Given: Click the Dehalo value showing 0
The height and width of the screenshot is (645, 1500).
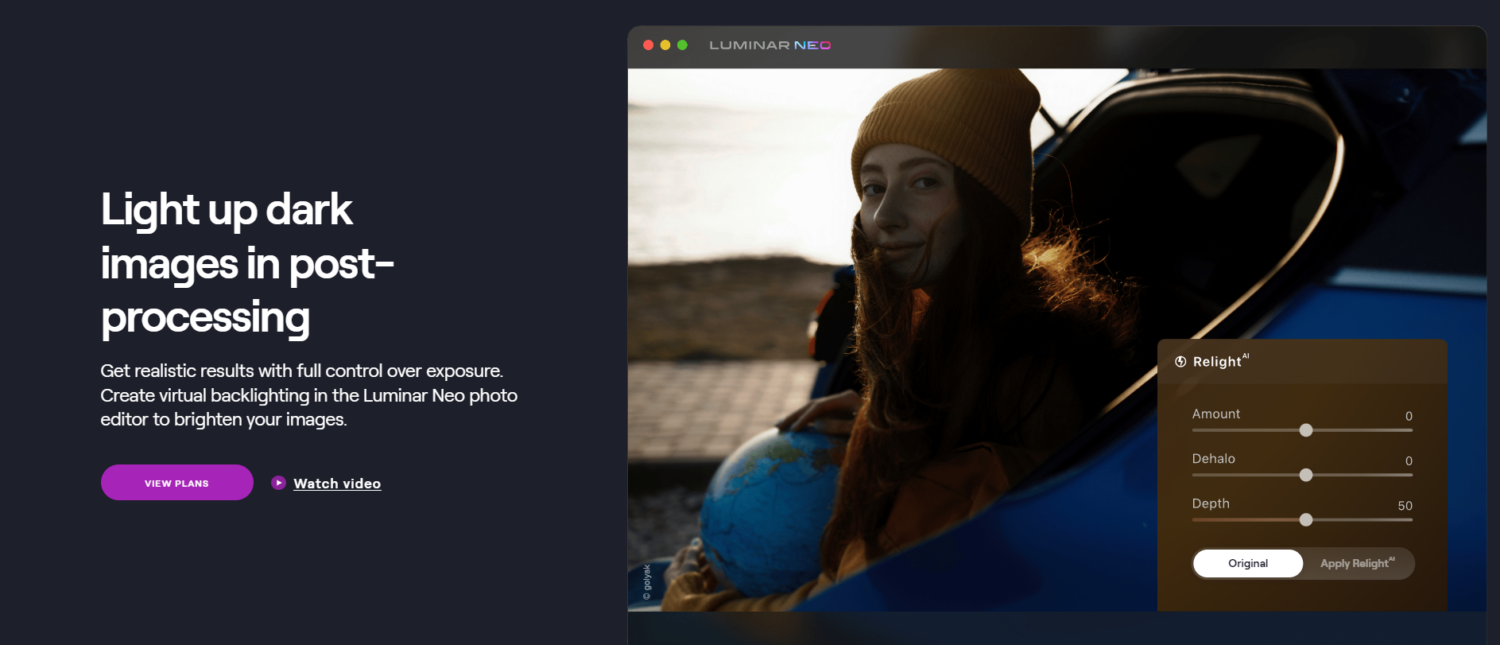Looking at the screenshot, I should coord(1408,460).
